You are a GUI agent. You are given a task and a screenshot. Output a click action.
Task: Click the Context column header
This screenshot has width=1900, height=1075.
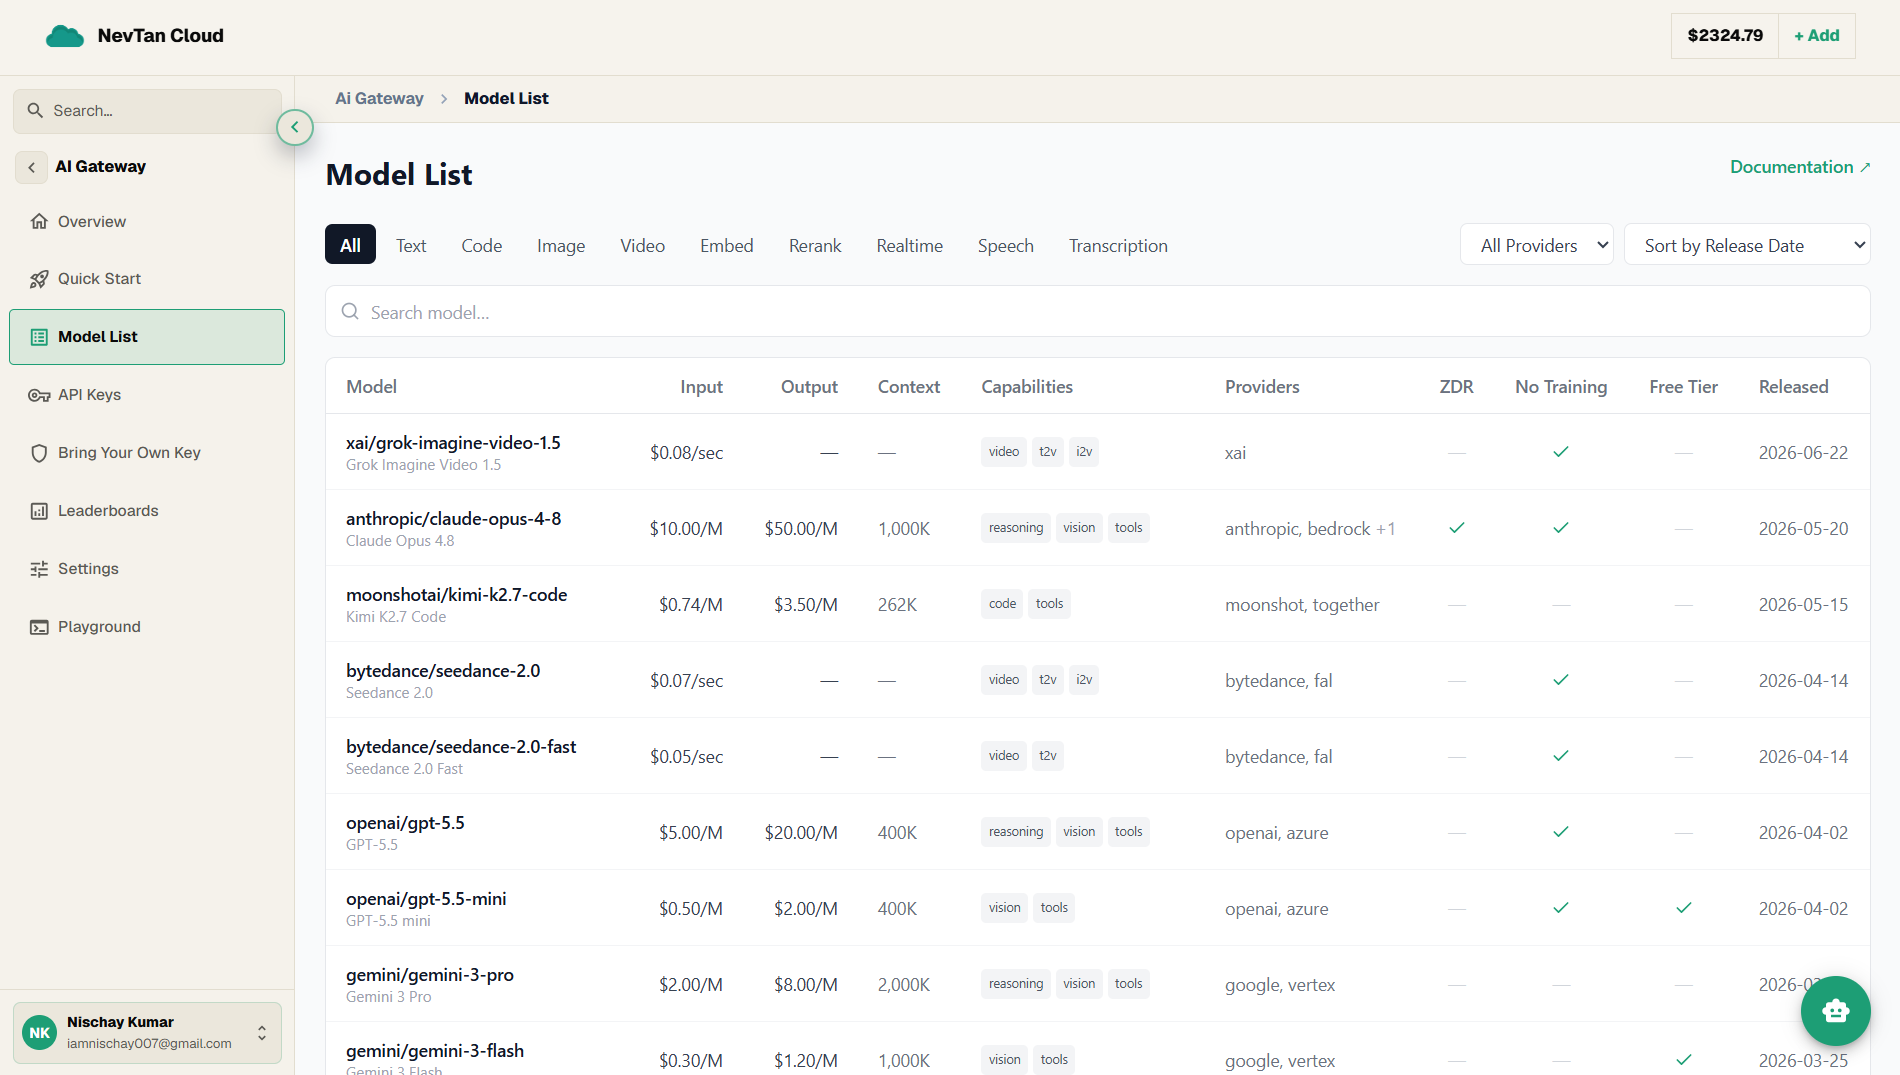pos(908,387)
